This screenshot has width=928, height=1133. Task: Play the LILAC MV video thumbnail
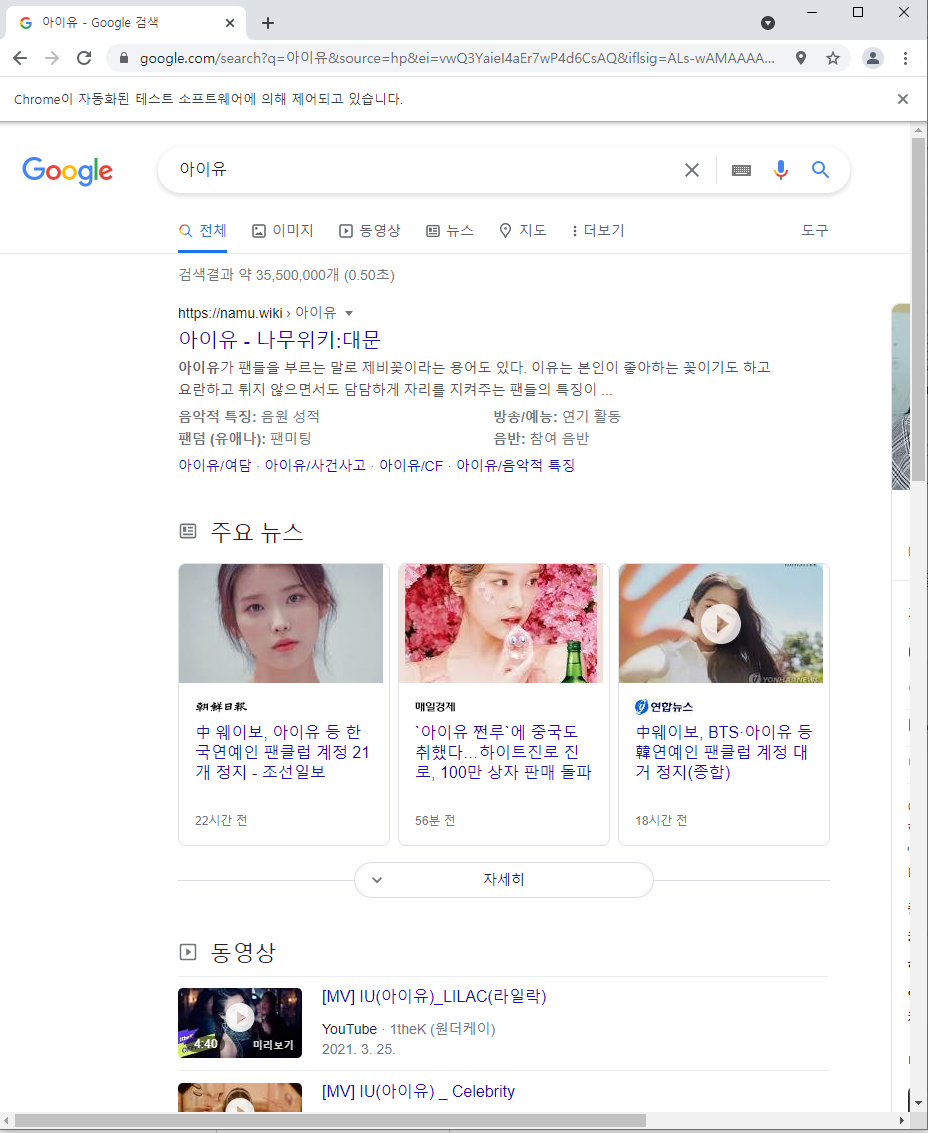[240, 1022]
